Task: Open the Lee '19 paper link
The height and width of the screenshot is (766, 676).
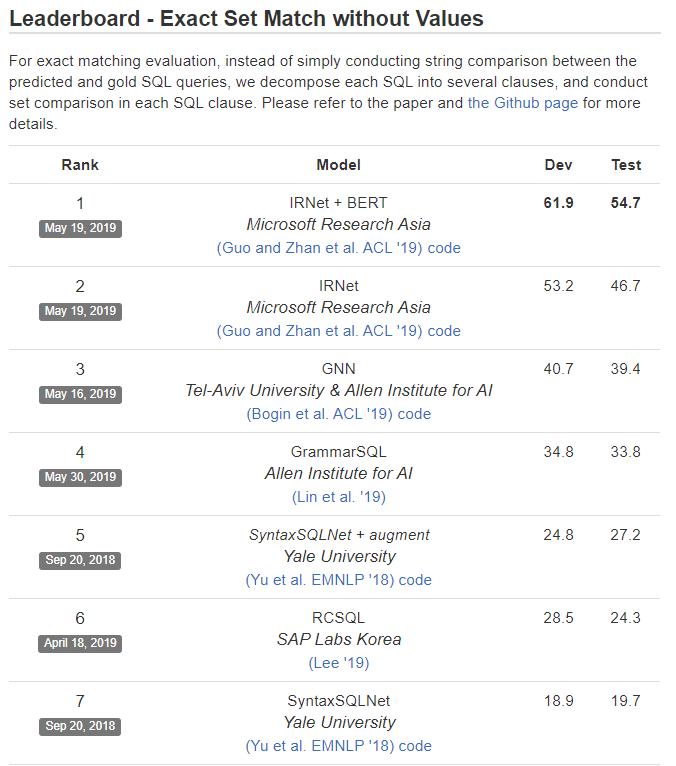Action: pos(339,662)
